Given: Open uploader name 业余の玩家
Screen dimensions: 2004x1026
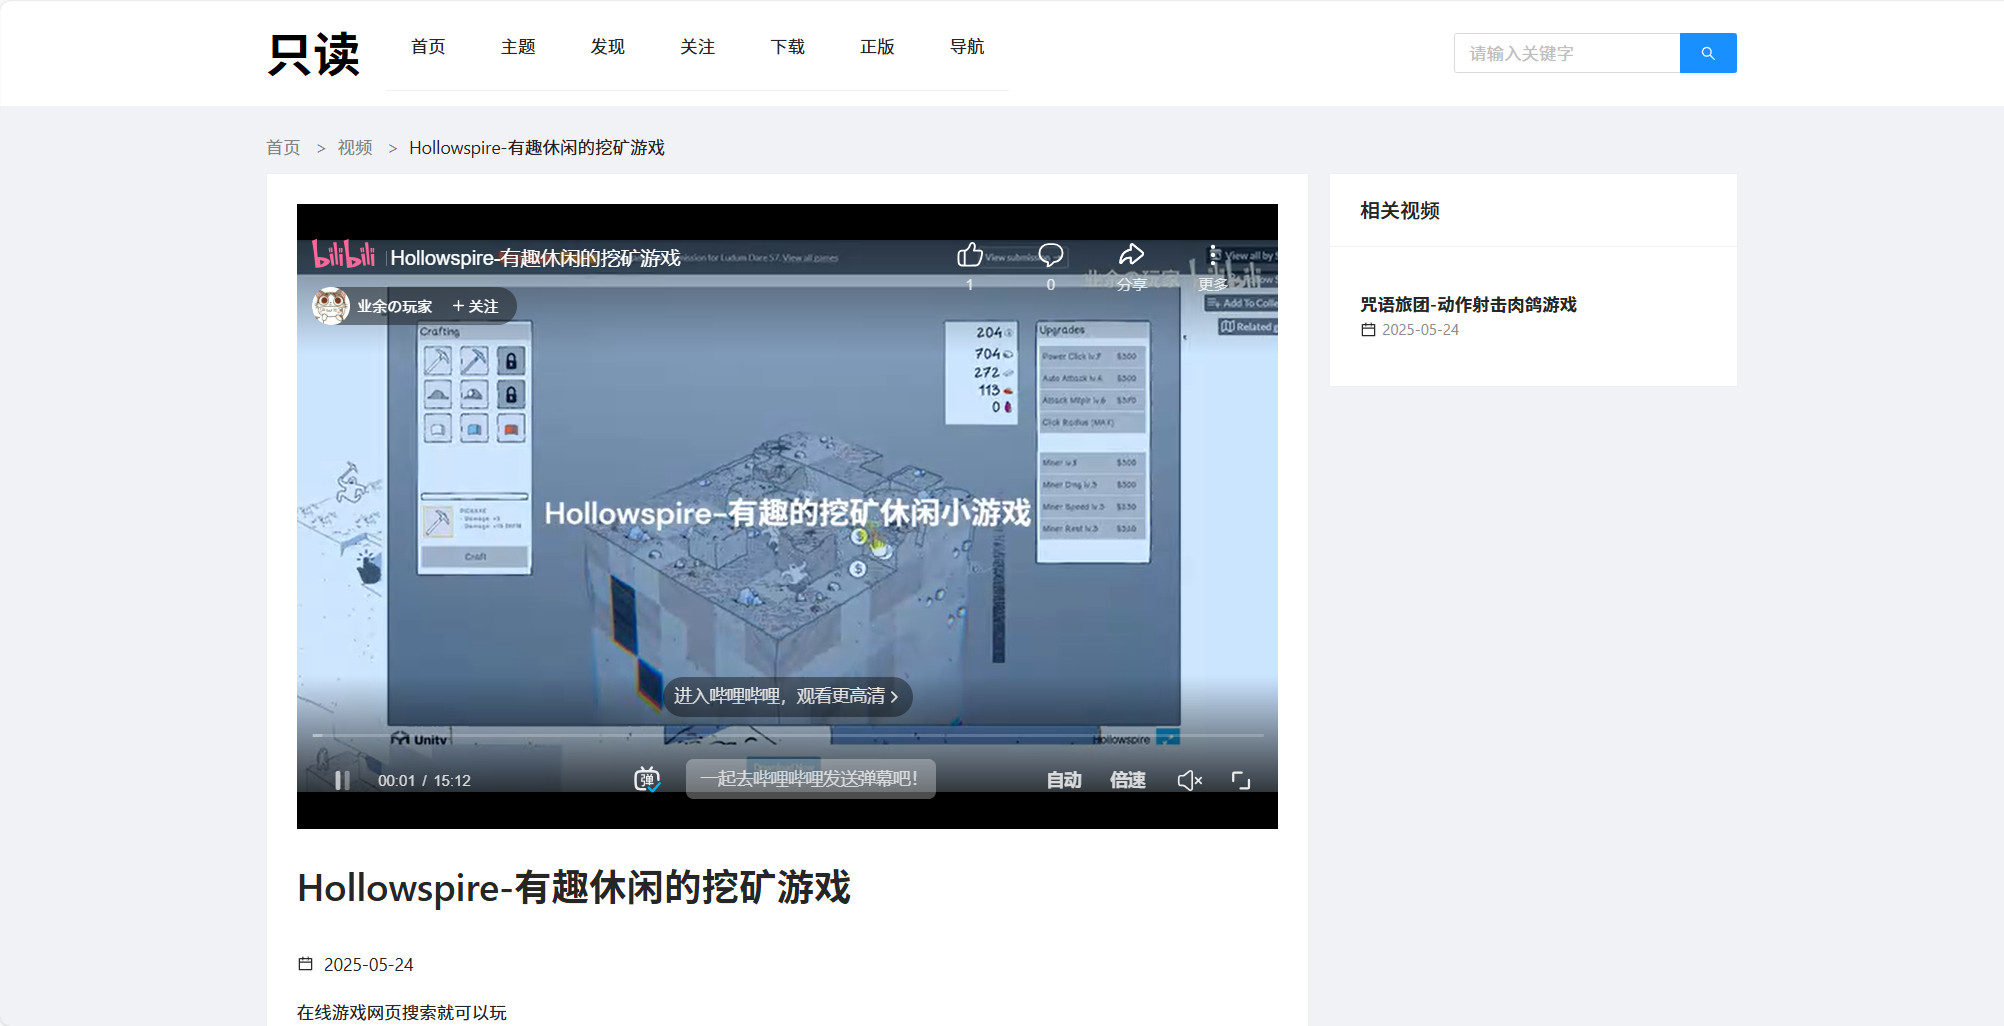Looking at the screenshot, I should click(395, 307).
